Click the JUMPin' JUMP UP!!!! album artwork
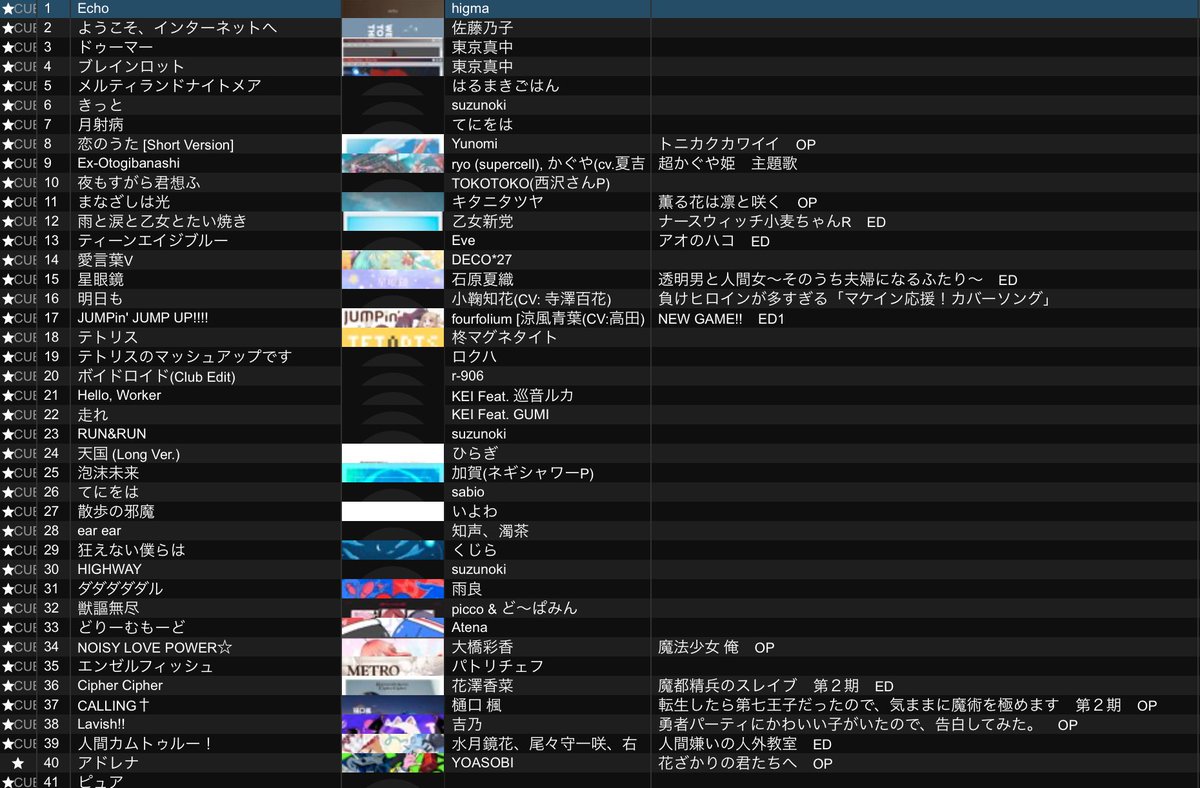Screen dimensions: 1200x788 pos(392,318)
